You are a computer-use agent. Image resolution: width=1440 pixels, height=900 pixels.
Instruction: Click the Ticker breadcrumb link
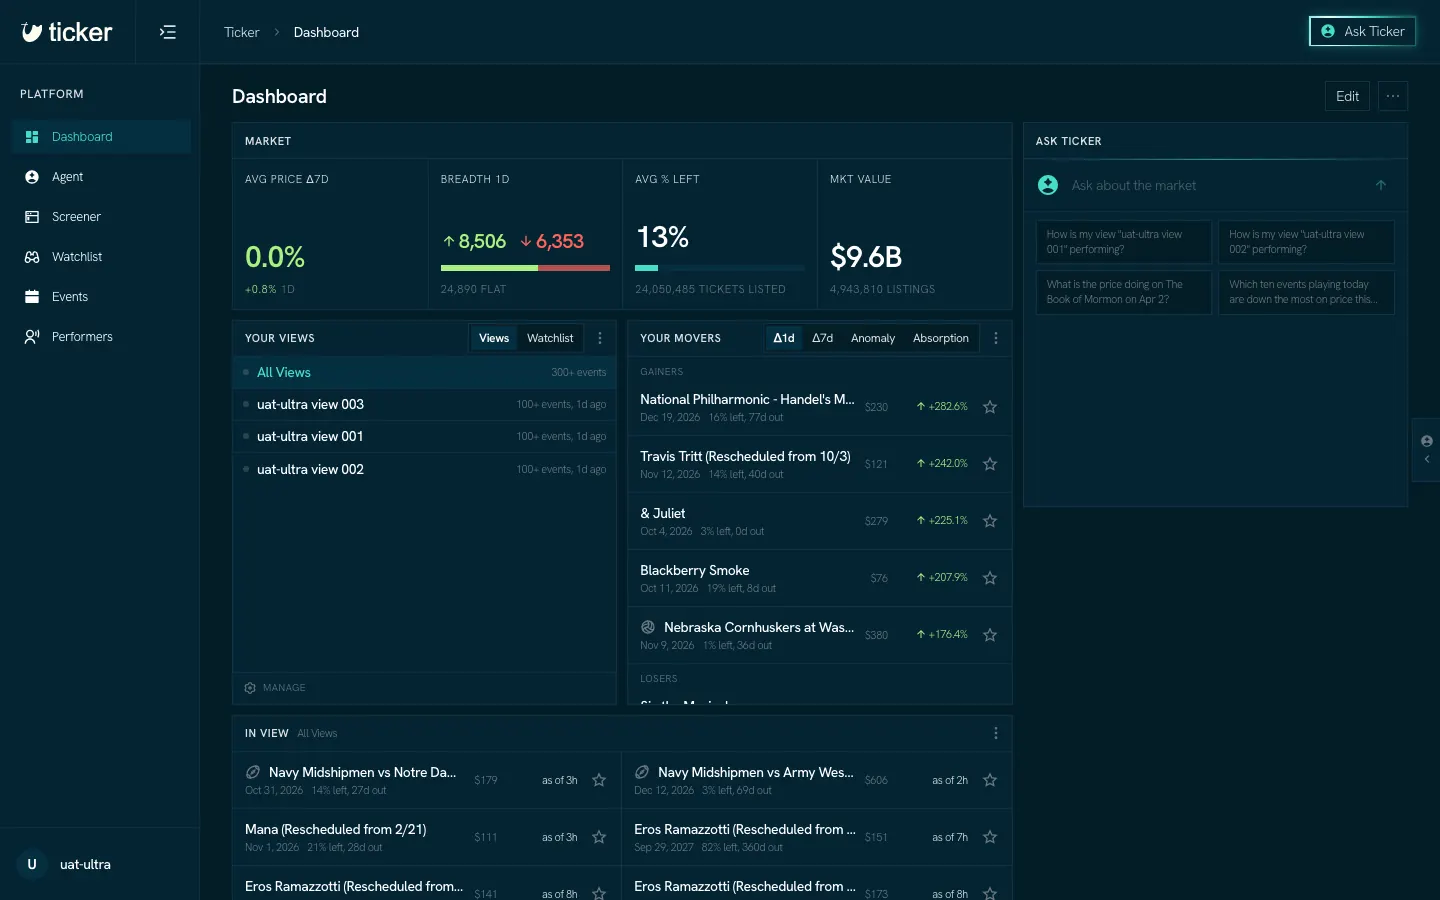pyautogui.click(x=241, y=32)
